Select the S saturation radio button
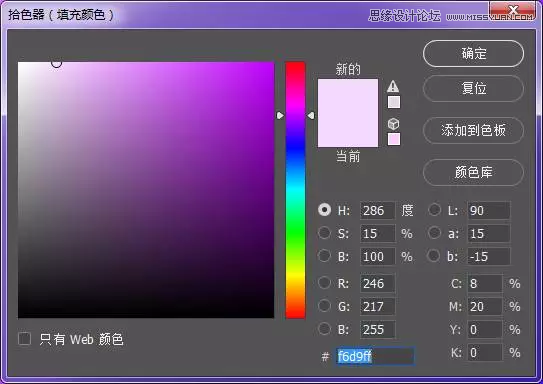 point(324,233)
